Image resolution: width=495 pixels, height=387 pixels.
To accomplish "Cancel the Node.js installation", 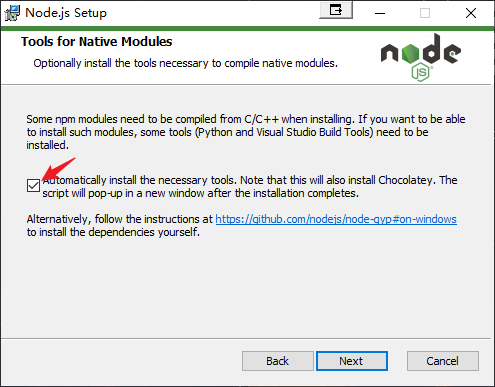I will coord(443,361).
